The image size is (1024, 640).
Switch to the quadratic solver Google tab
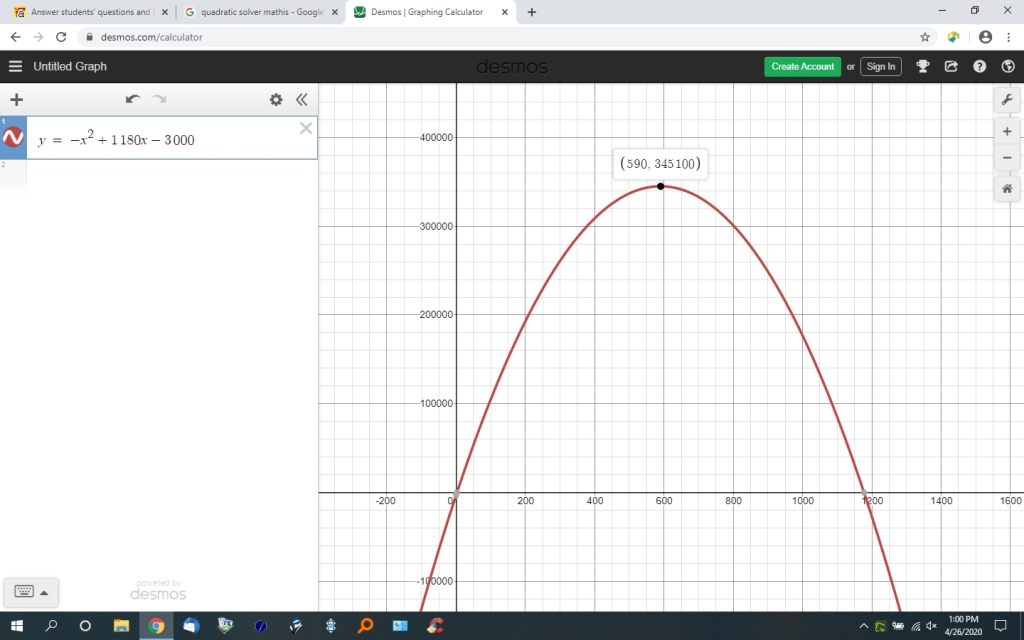[x=261, y=12]
